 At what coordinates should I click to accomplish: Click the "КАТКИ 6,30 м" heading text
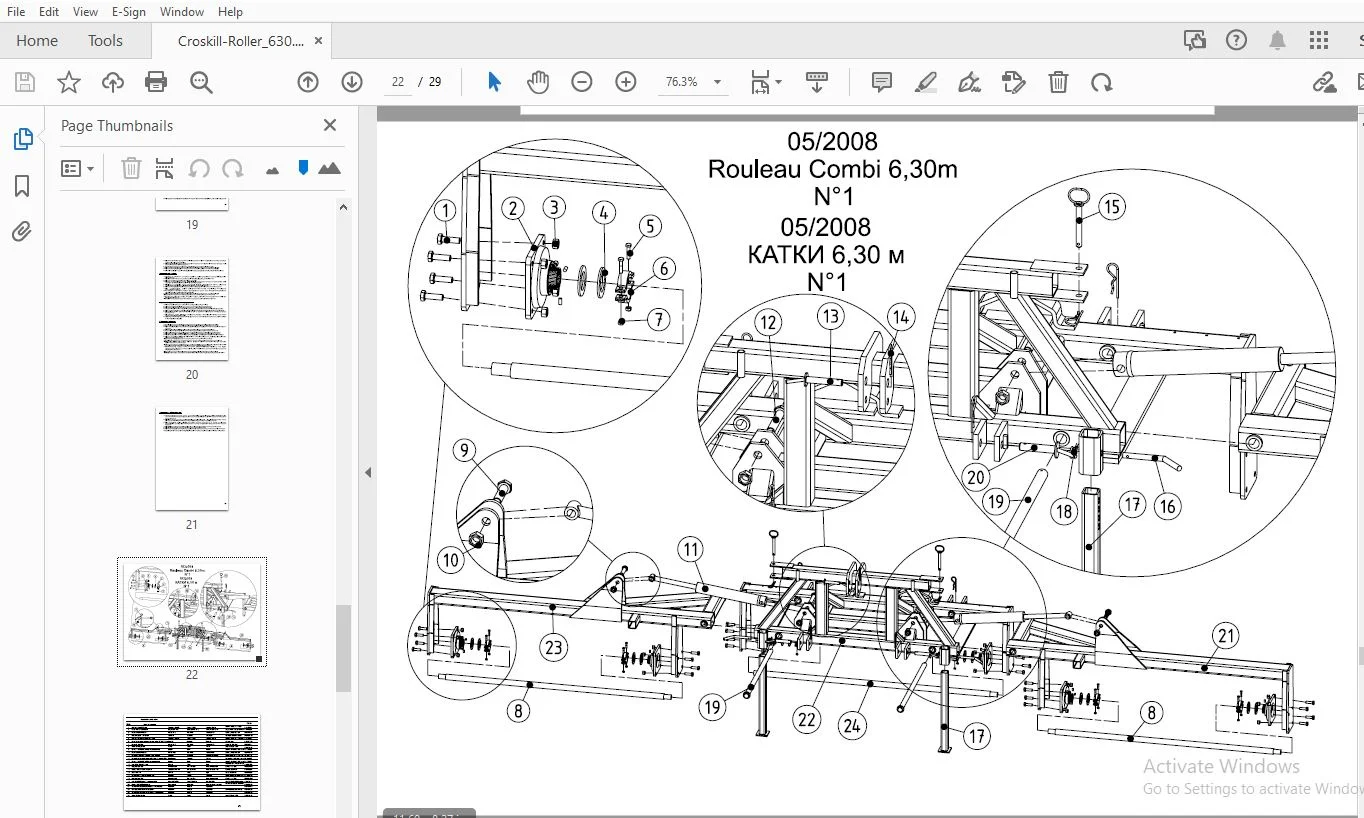coord(826,255)
